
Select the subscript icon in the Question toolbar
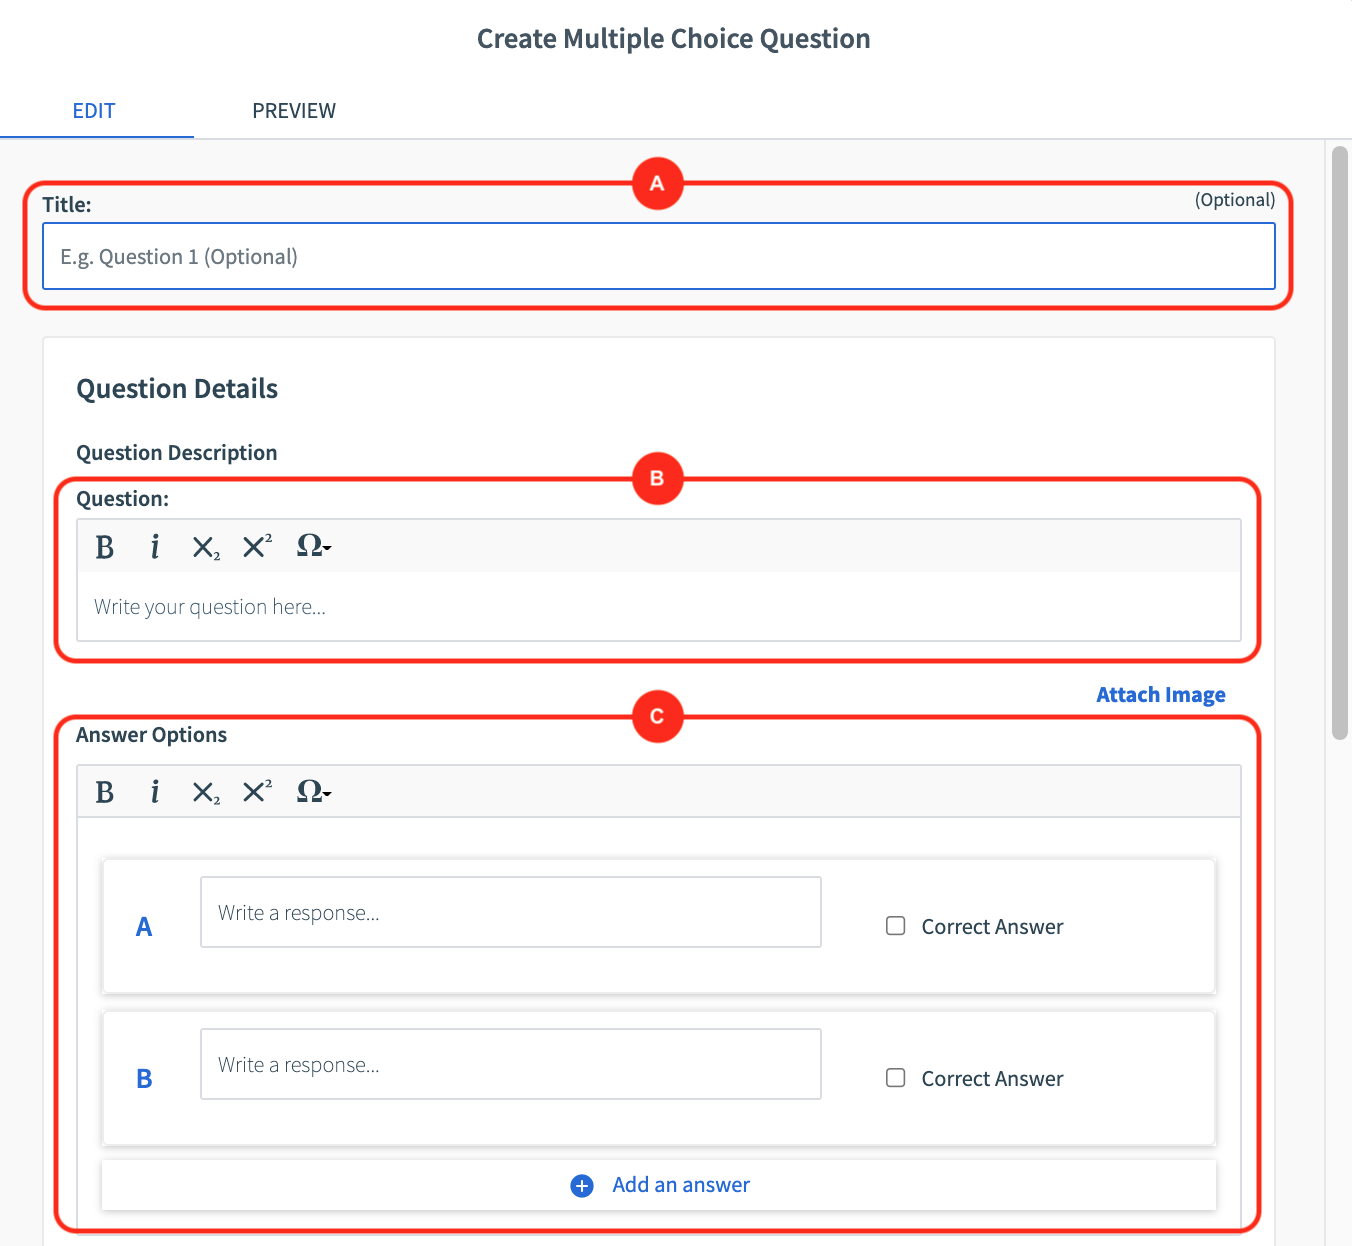pos(205,546)
